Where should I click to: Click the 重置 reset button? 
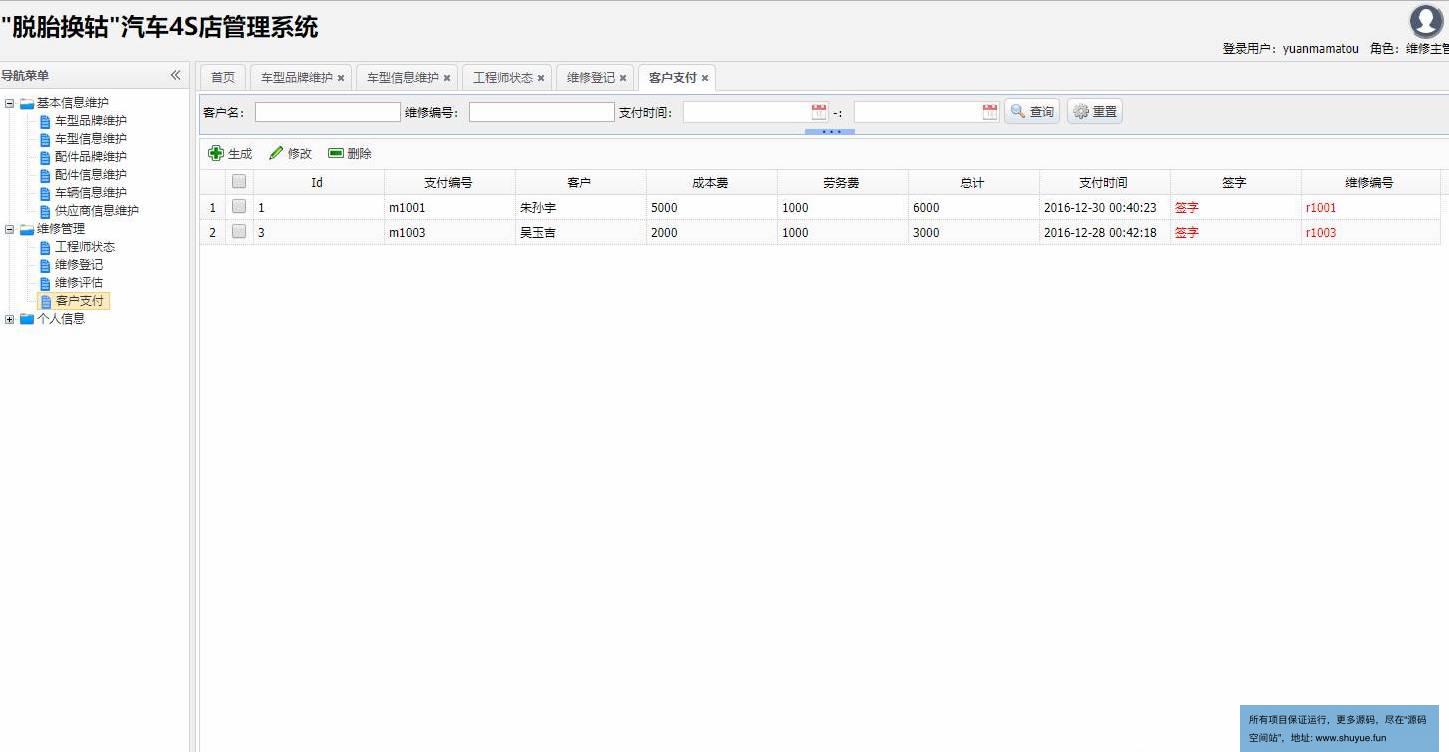tap(1095, 112)
